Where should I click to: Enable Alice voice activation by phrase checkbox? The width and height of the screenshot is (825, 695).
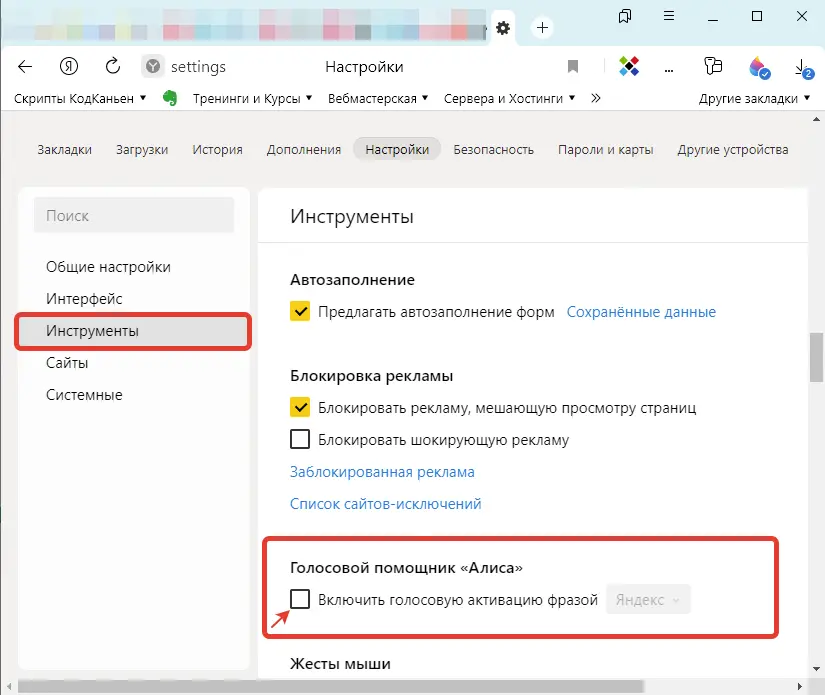(300, 600)
